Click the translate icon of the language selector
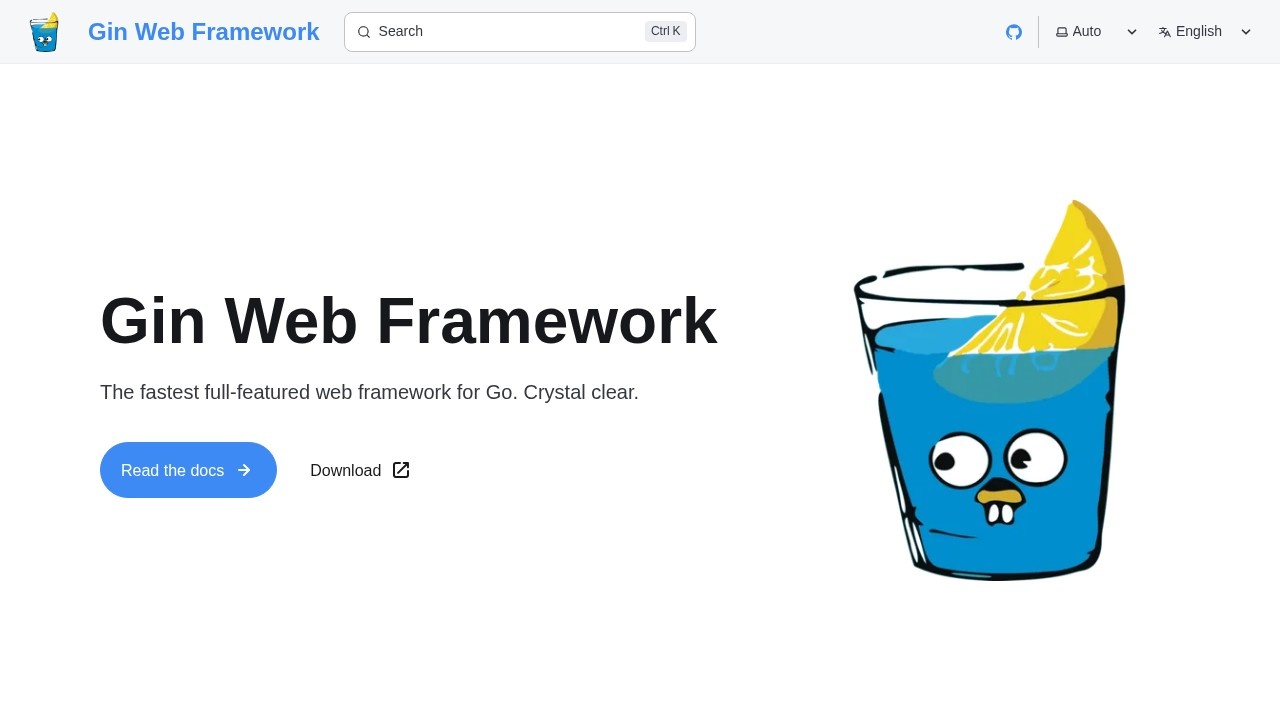Viewport: 1280px width, 720px height. pyautogui.click(x=1165, y=32)
